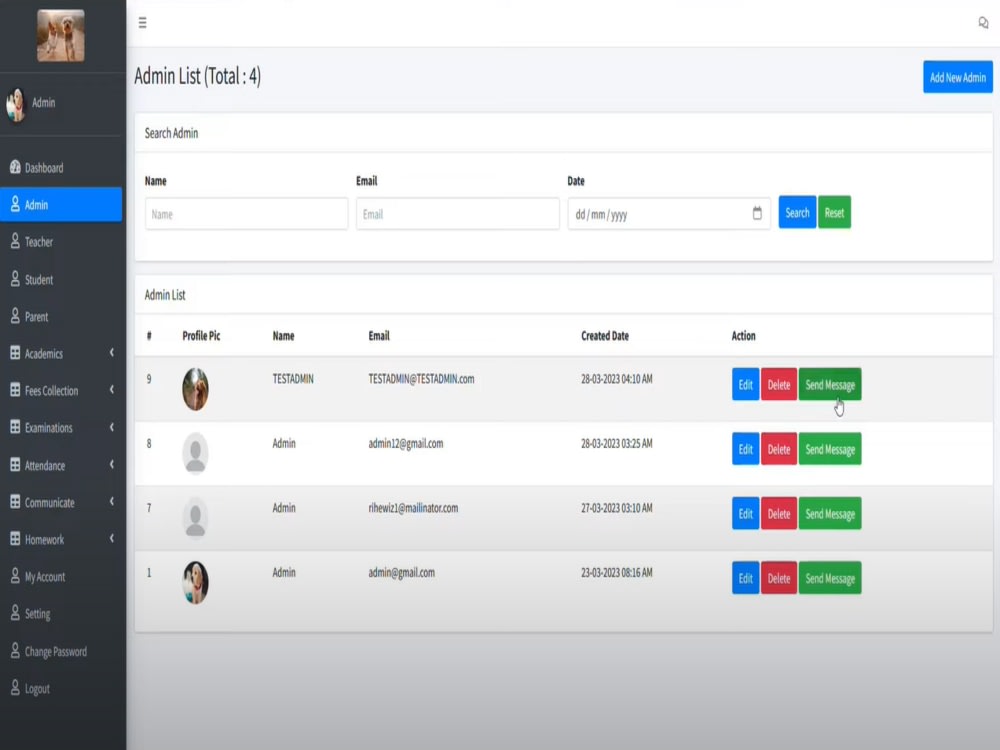
Task: Edit the TESTADMIN admin record
Action: [x=744, y=384]
